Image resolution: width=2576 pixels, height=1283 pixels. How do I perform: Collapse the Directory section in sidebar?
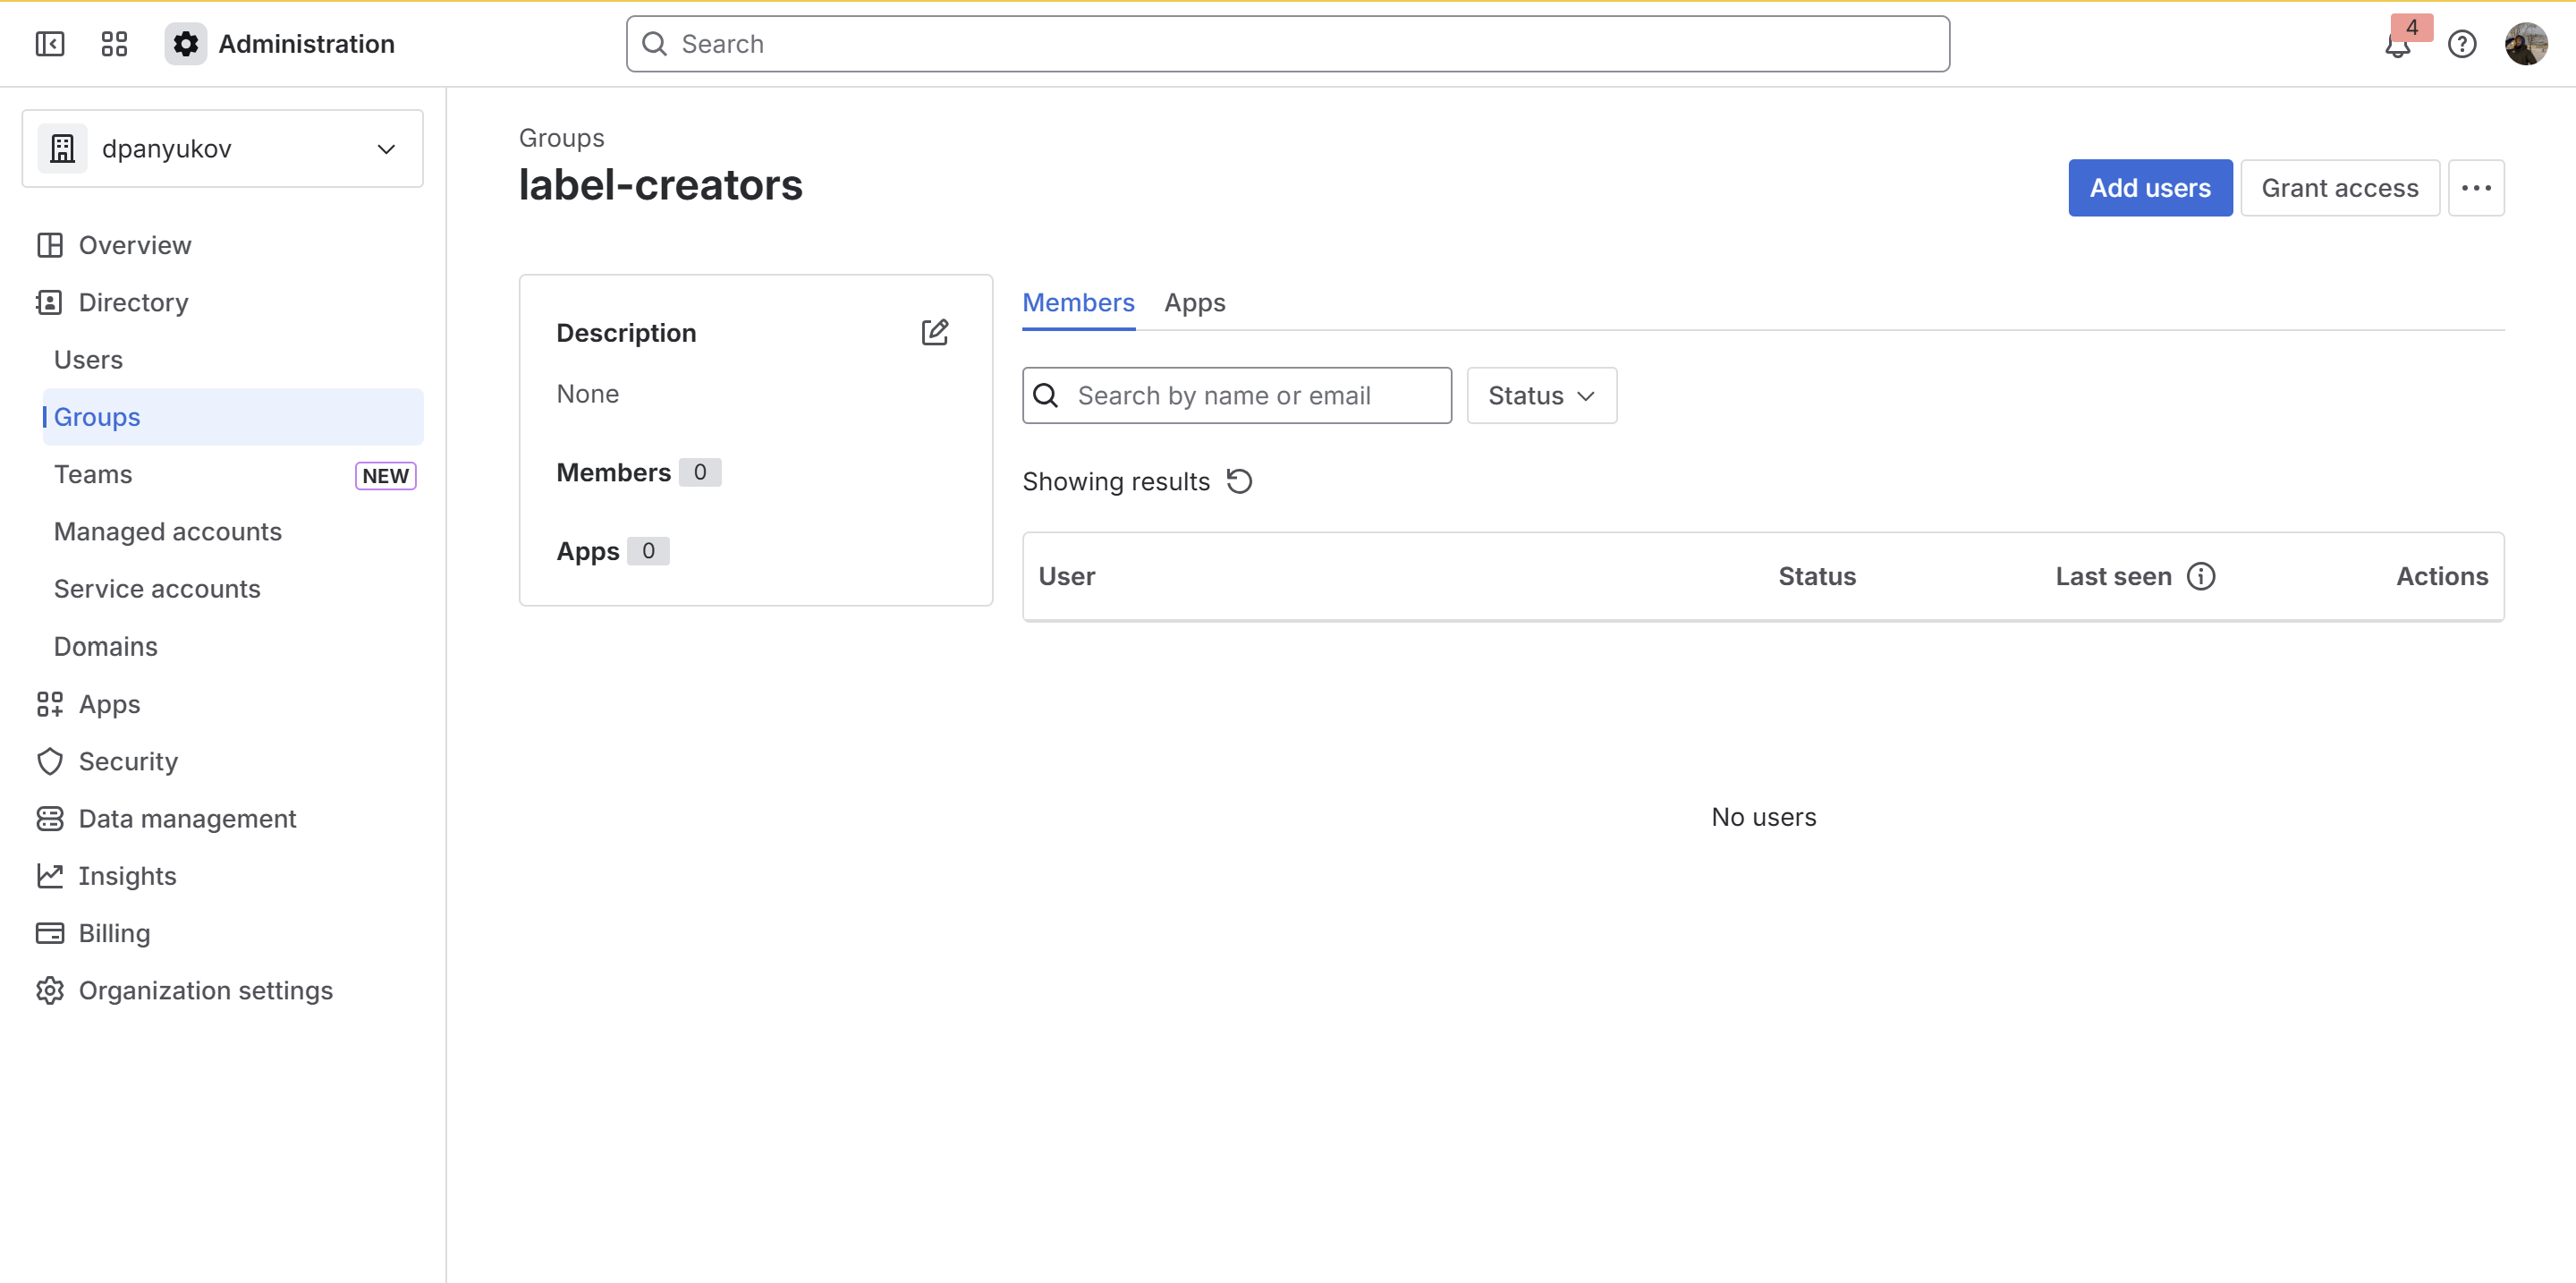(133, 302)
